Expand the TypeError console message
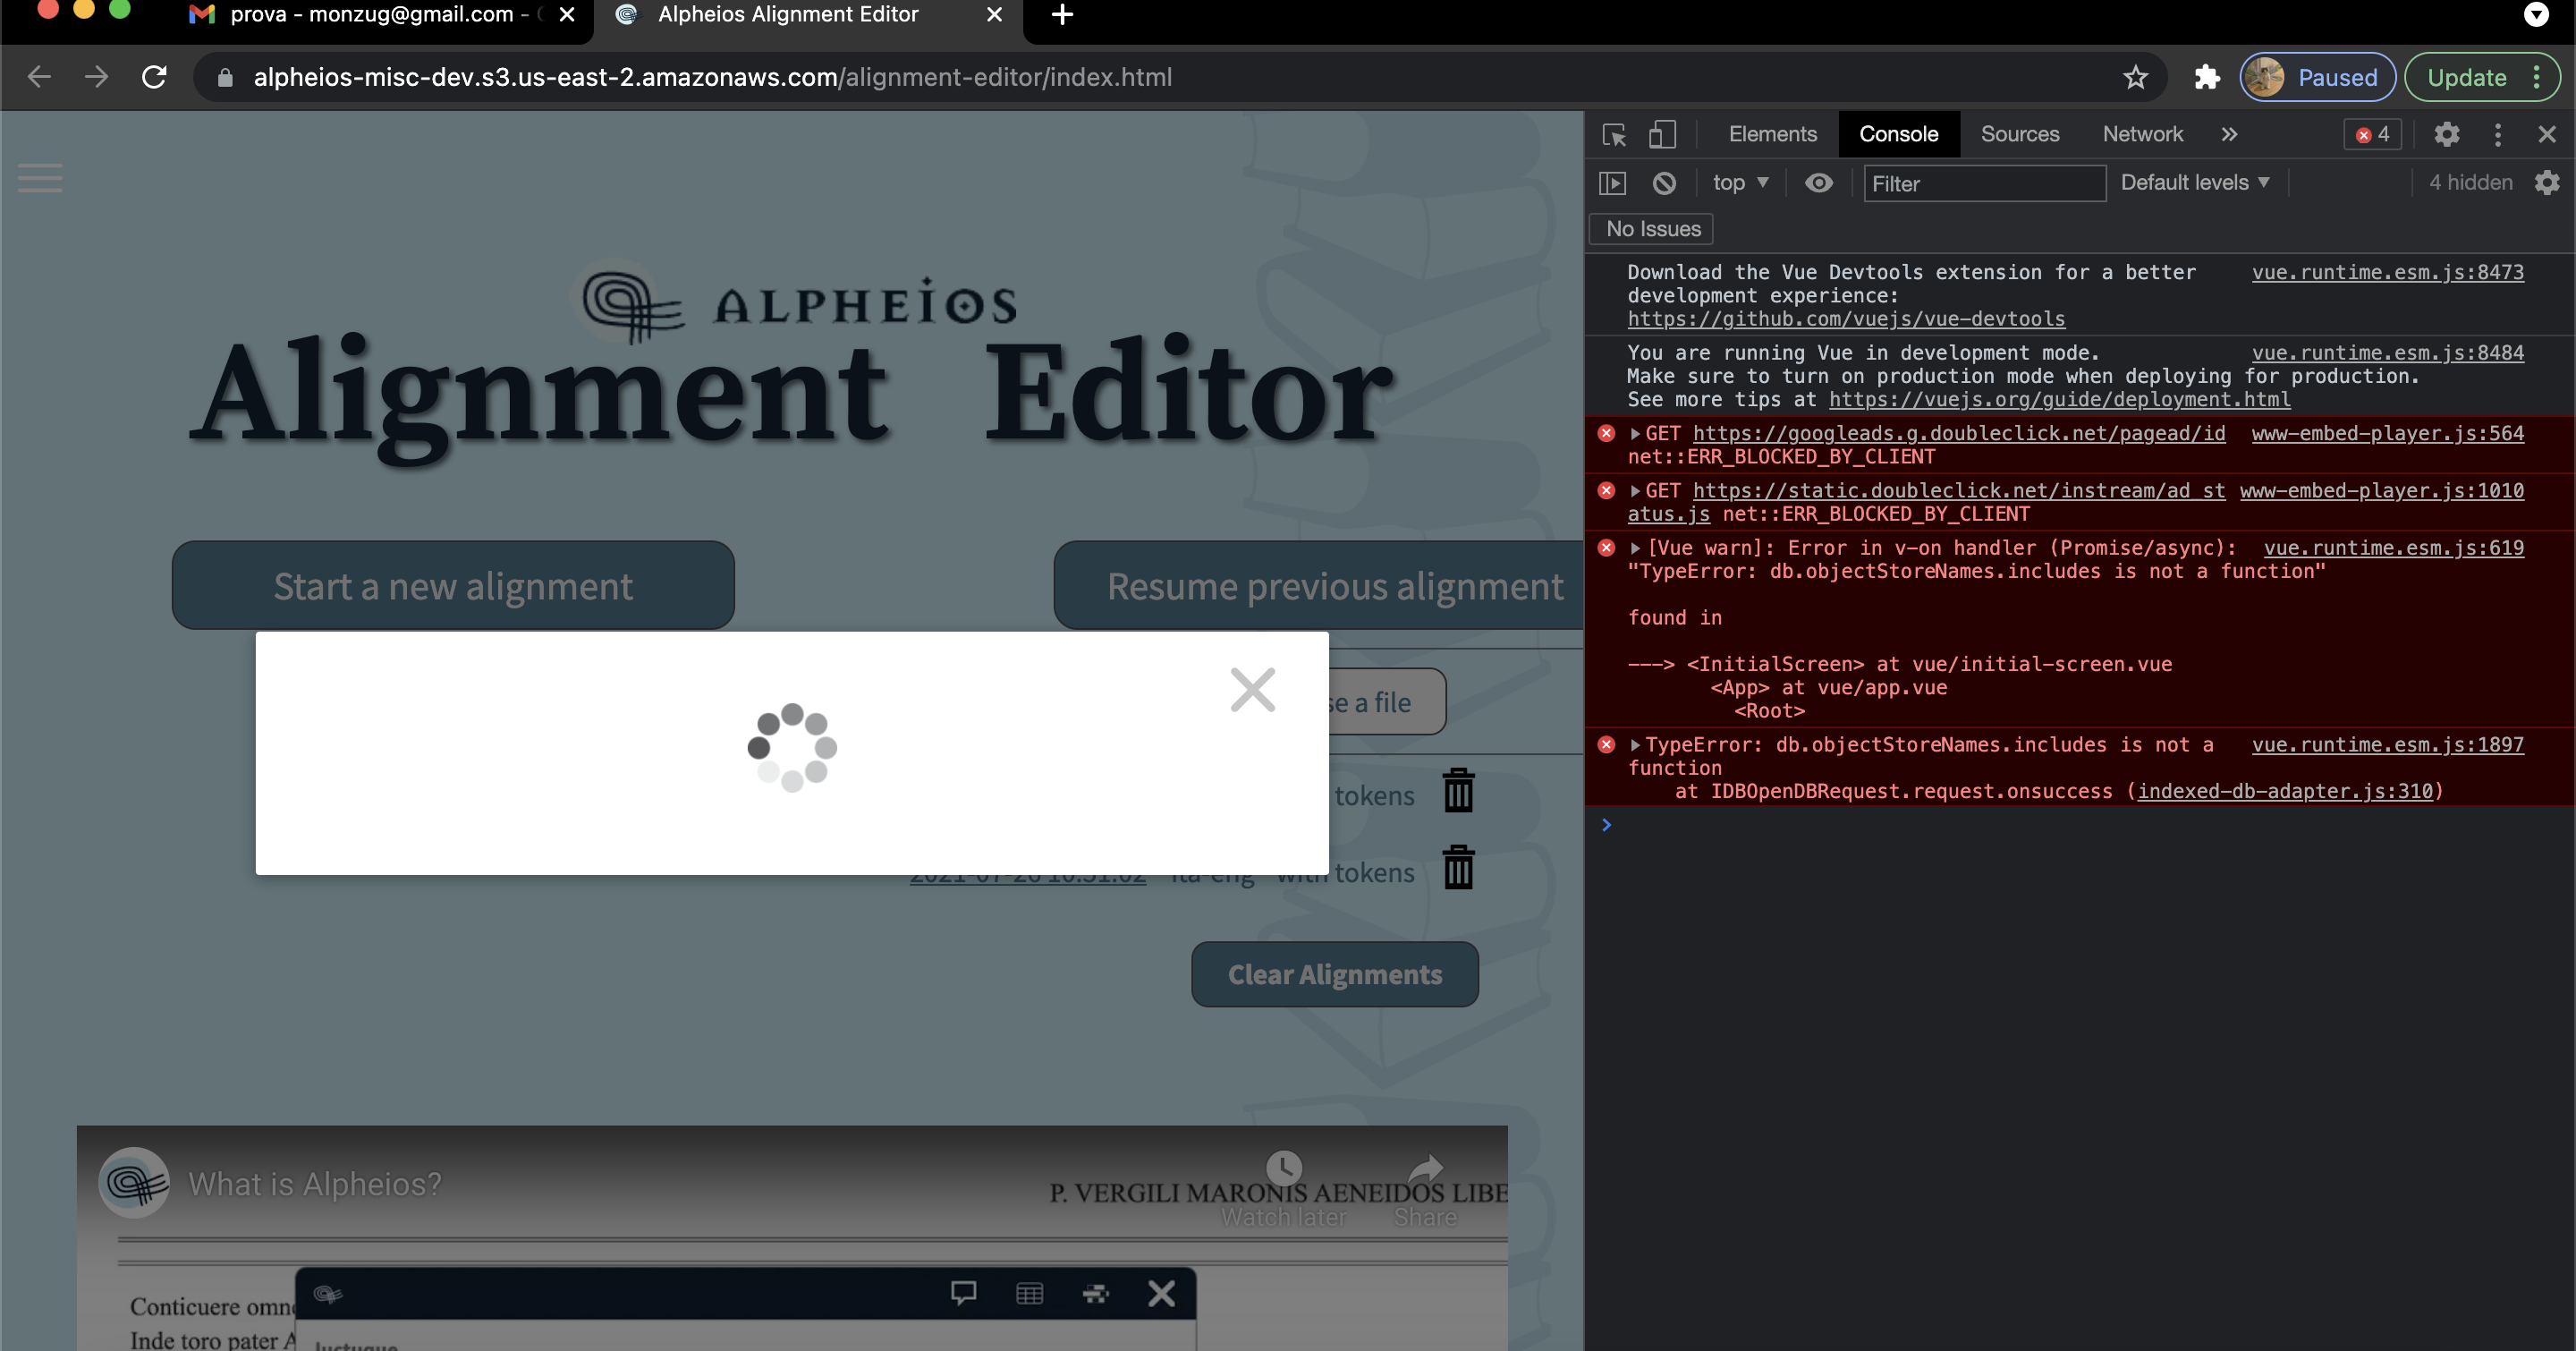The height and width of the screenshot is (1351, 2576). [1636, 745]
